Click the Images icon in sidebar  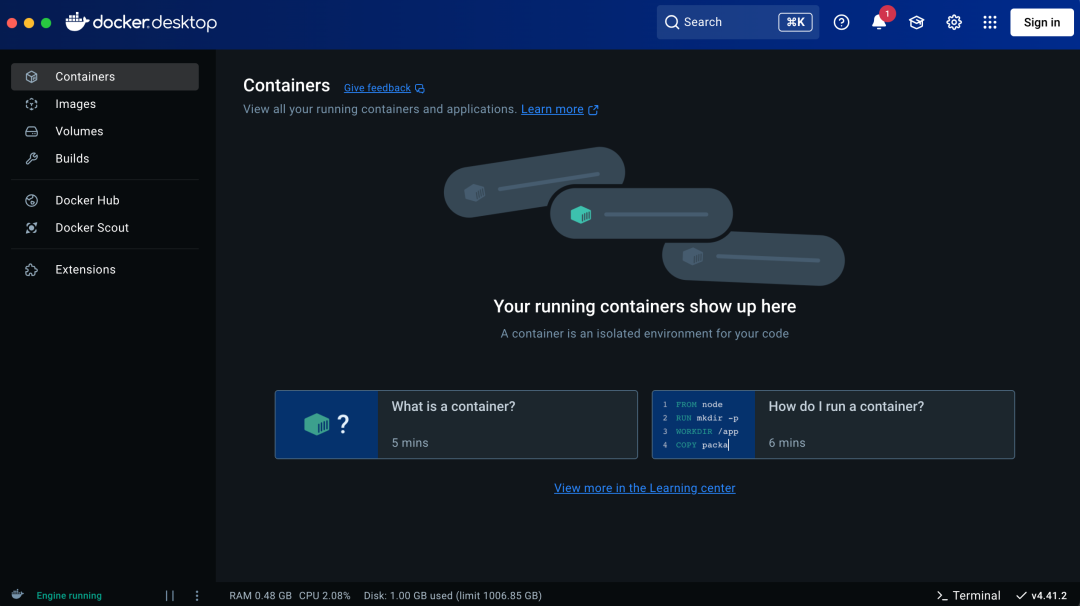pyautogui.click(x=32, y=104)
